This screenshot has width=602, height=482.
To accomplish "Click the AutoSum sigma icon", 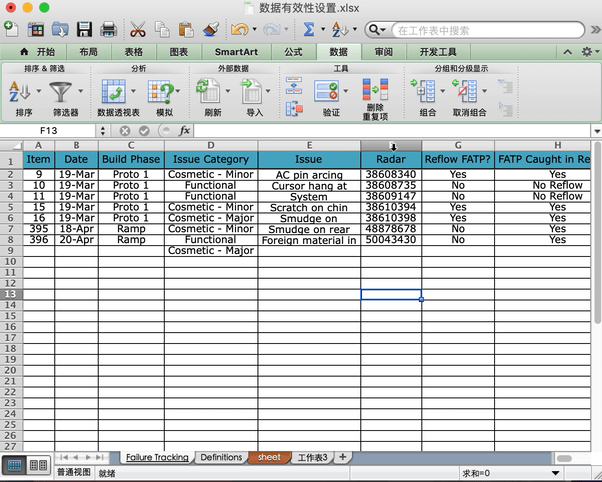I will click(310, 30).
